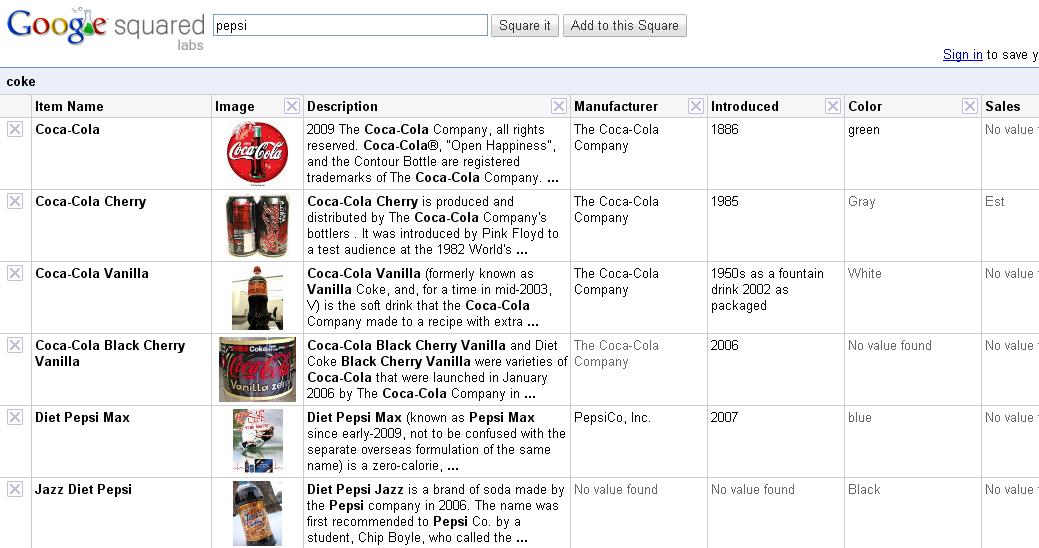
Task: Click the Google Squared labs logo
Action: pyautogui.click(x=105, y=29)
